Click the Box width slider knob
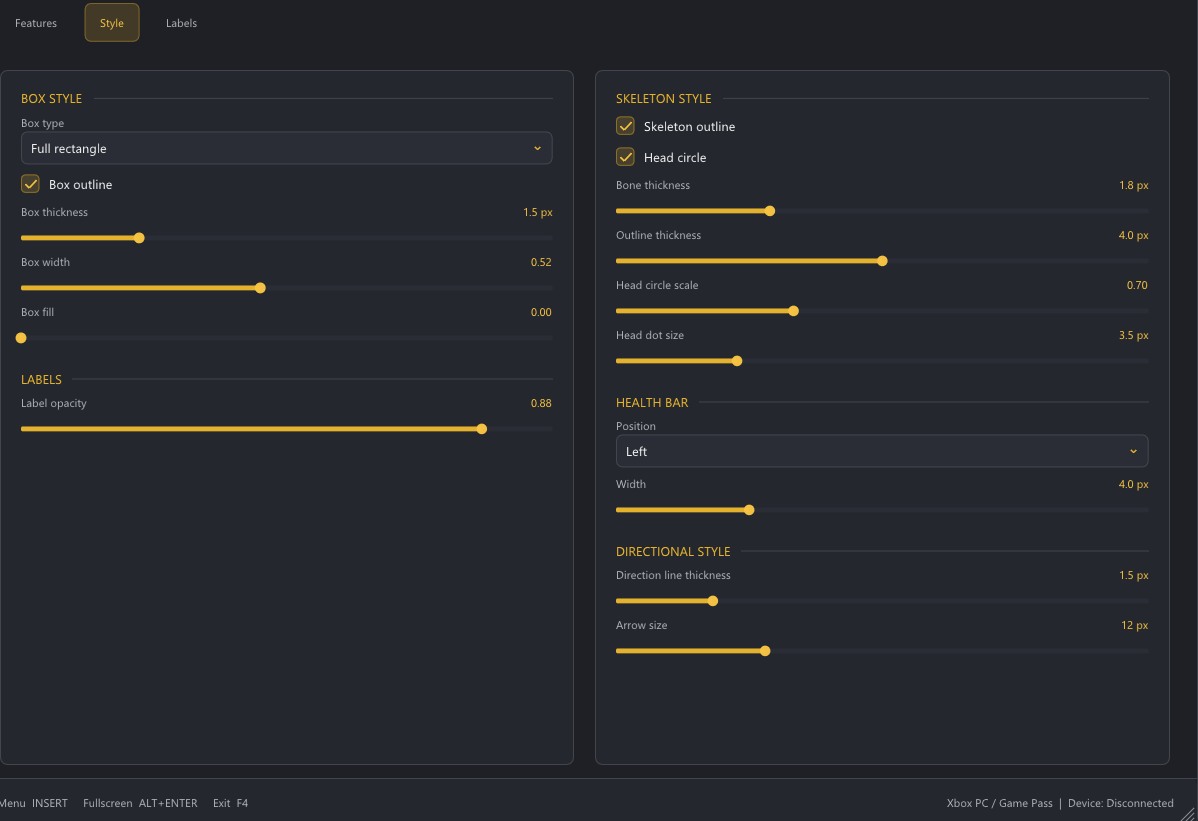Image resolution: width=1198 pixels, height=821 pixels. click(x=261, y=288)
